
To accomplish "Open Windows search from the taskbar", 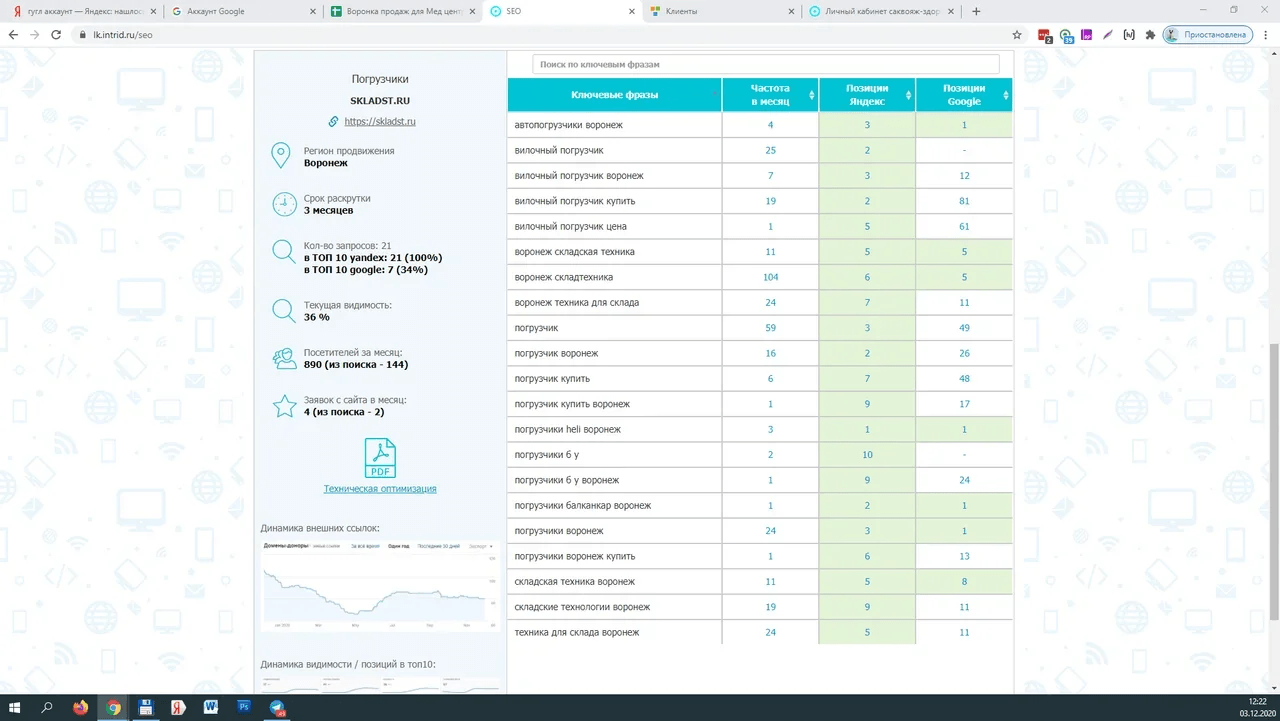I will click(x=47, y=708).
